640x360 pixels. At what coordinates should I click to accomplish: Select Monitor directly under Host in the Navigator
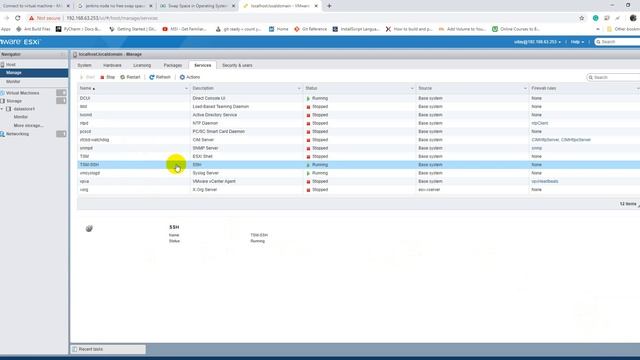(x=13, y=82)
